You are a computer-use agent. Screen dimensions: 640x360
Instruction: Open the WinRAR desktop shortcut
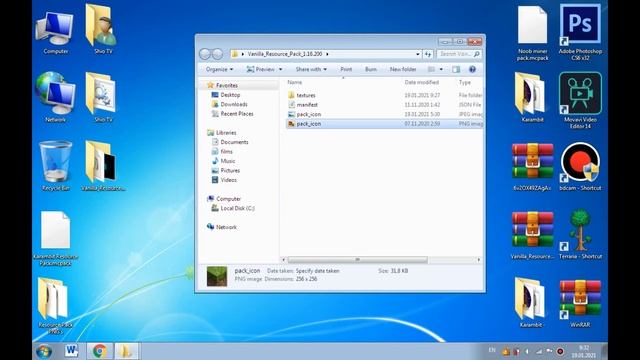pos(580,304)
